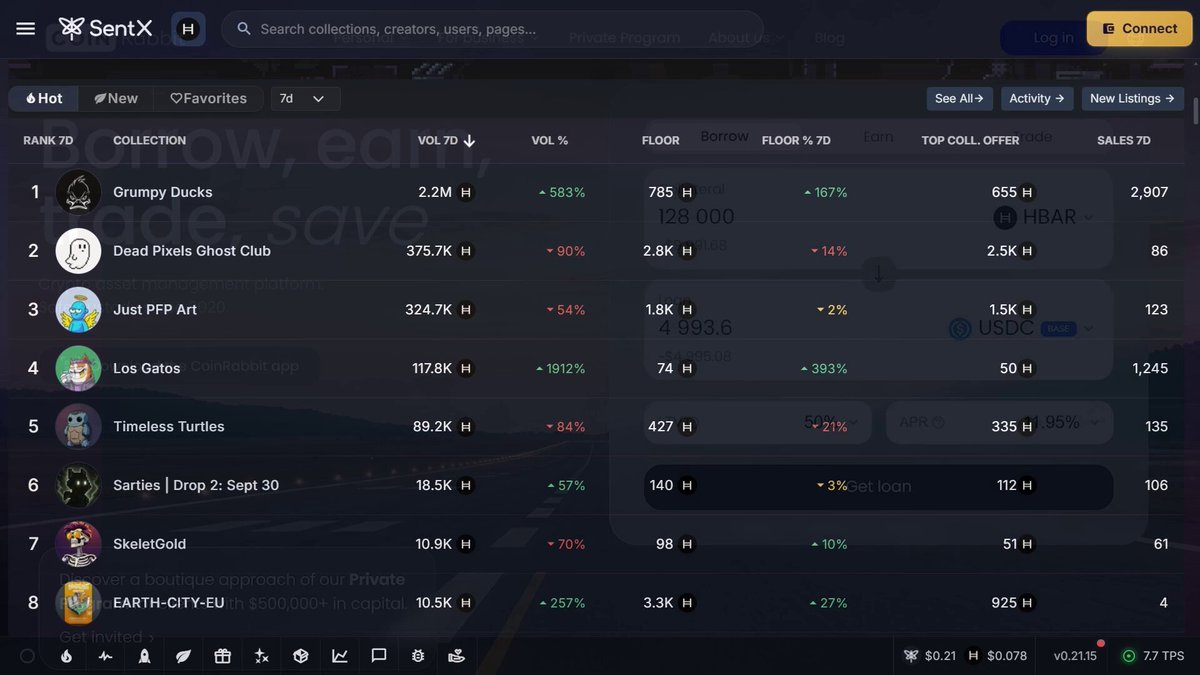Click the Timeless Turtles collection name
Screen dimensions: 1200x675
click(169, 427)
